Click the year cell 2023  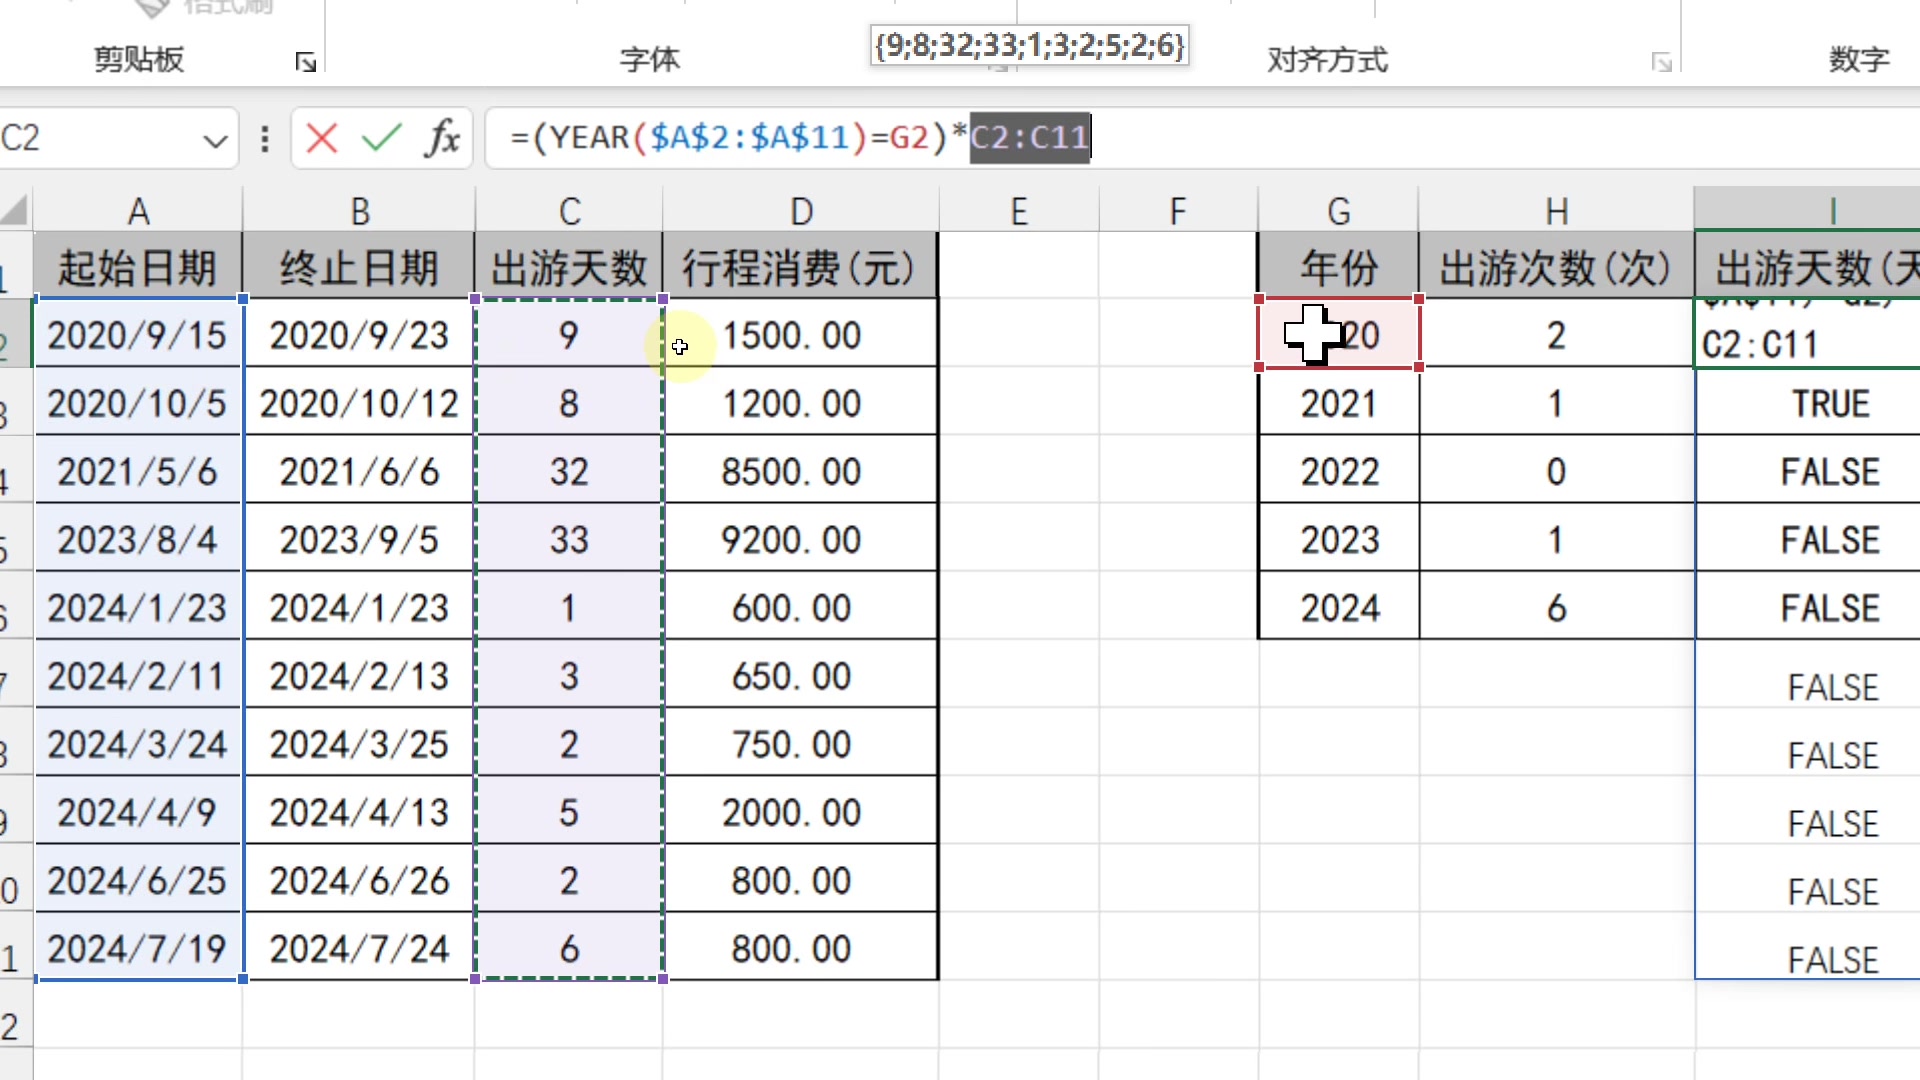[x=1339, y=539]
